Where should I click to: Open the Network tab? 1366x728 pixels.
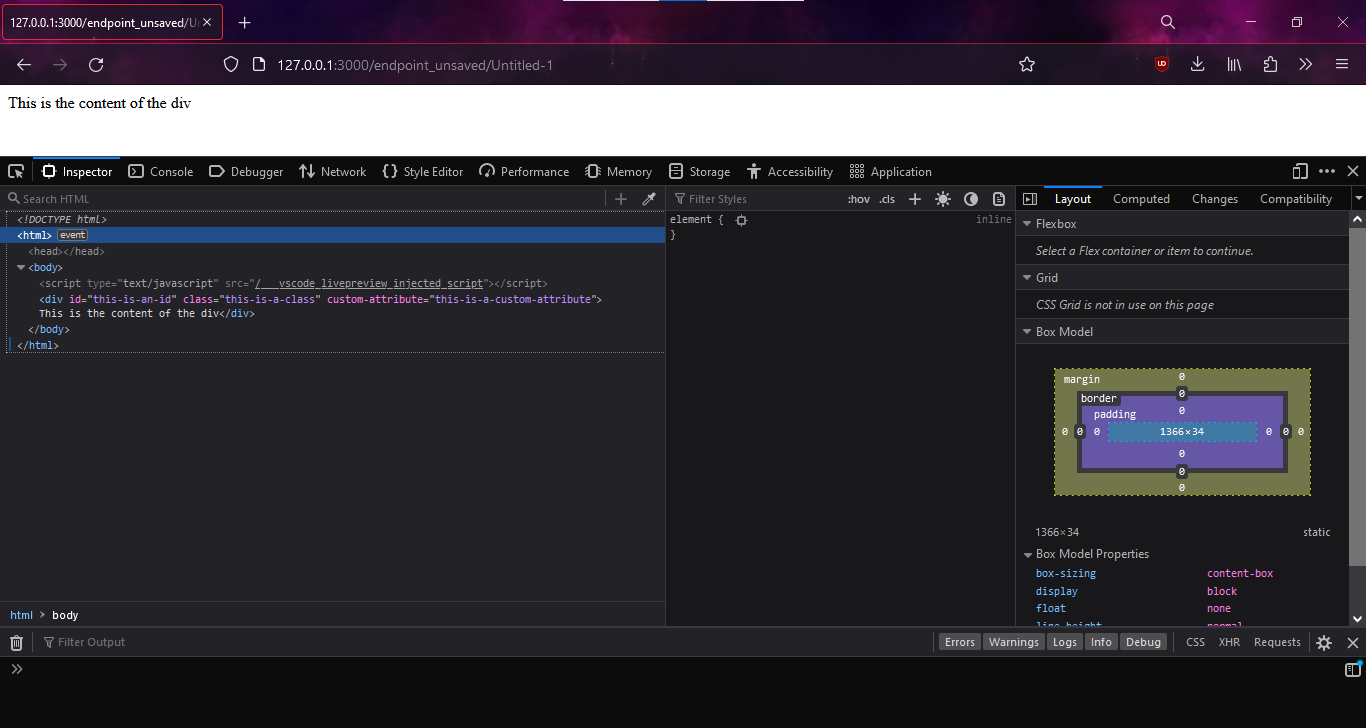[x=332, y=171]
